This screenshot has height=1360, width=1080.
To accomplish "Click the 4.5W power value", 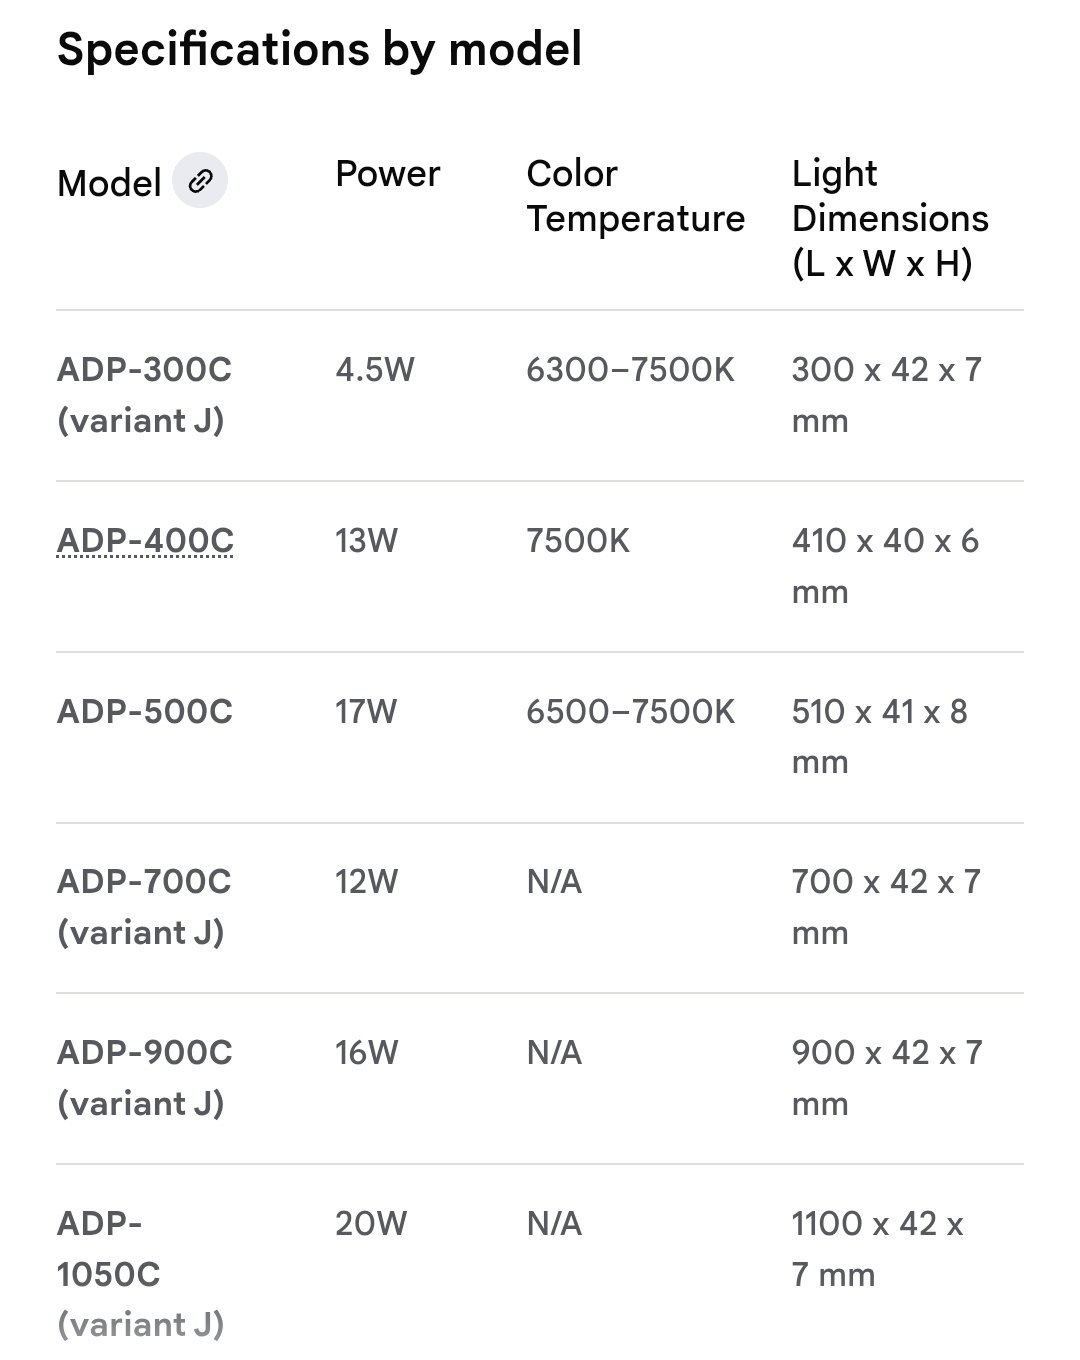I will click(374, 370).
